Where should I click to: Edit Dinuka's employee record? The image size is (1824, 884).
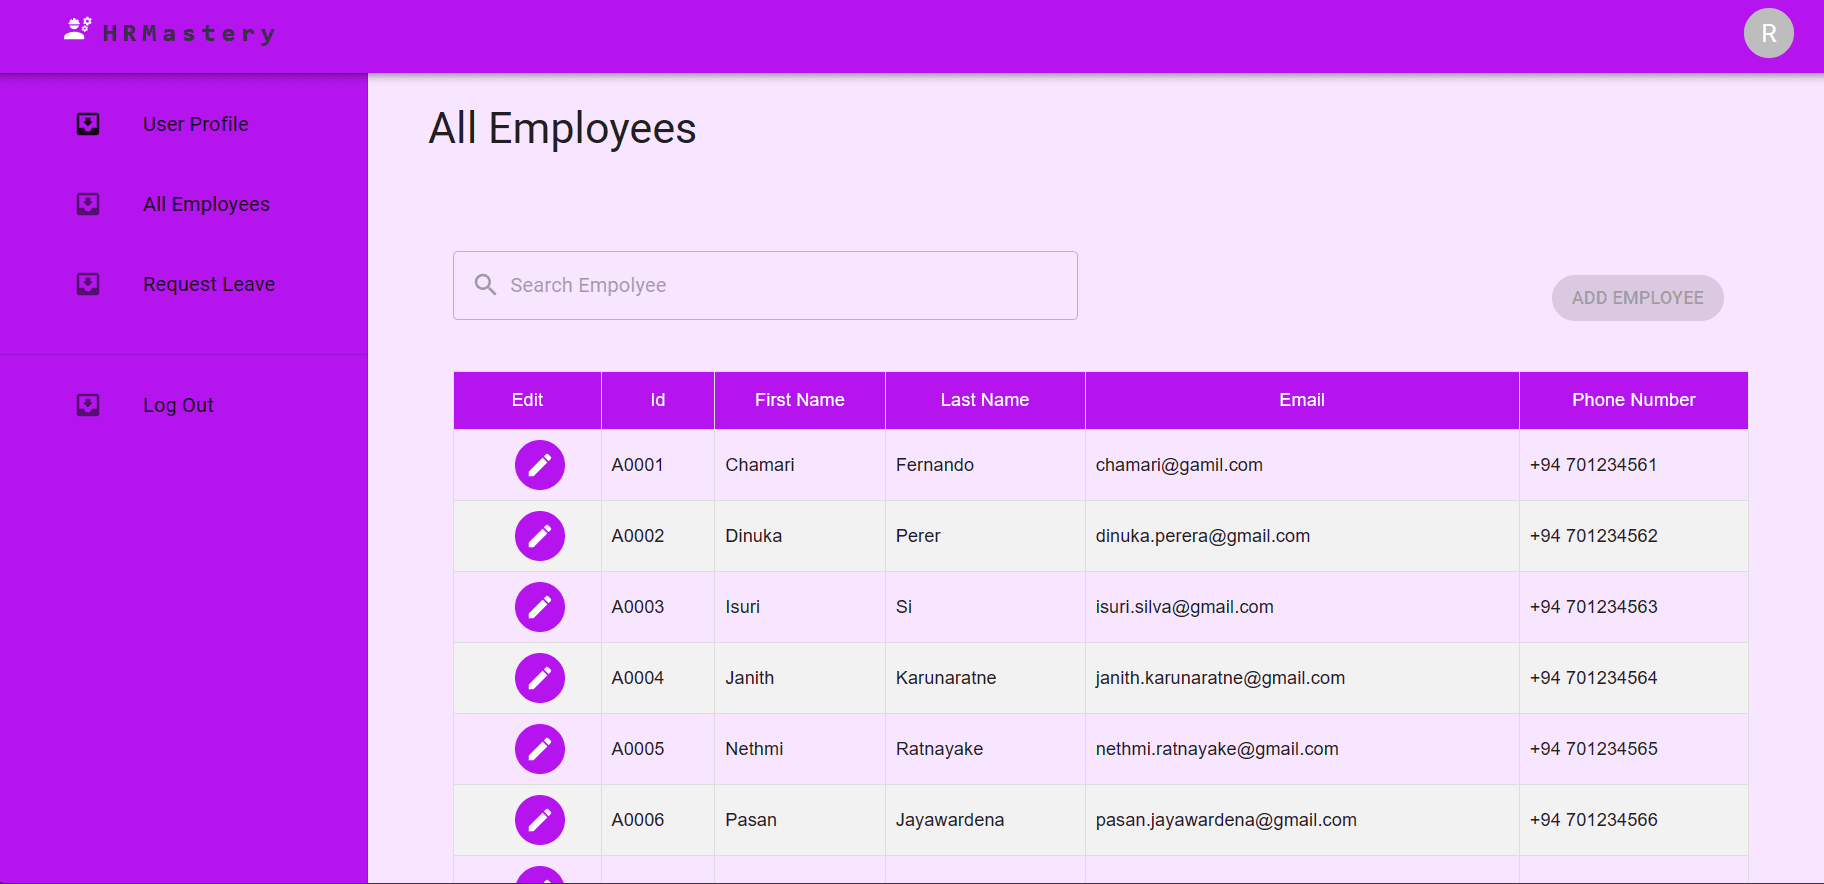click(539, 536)
